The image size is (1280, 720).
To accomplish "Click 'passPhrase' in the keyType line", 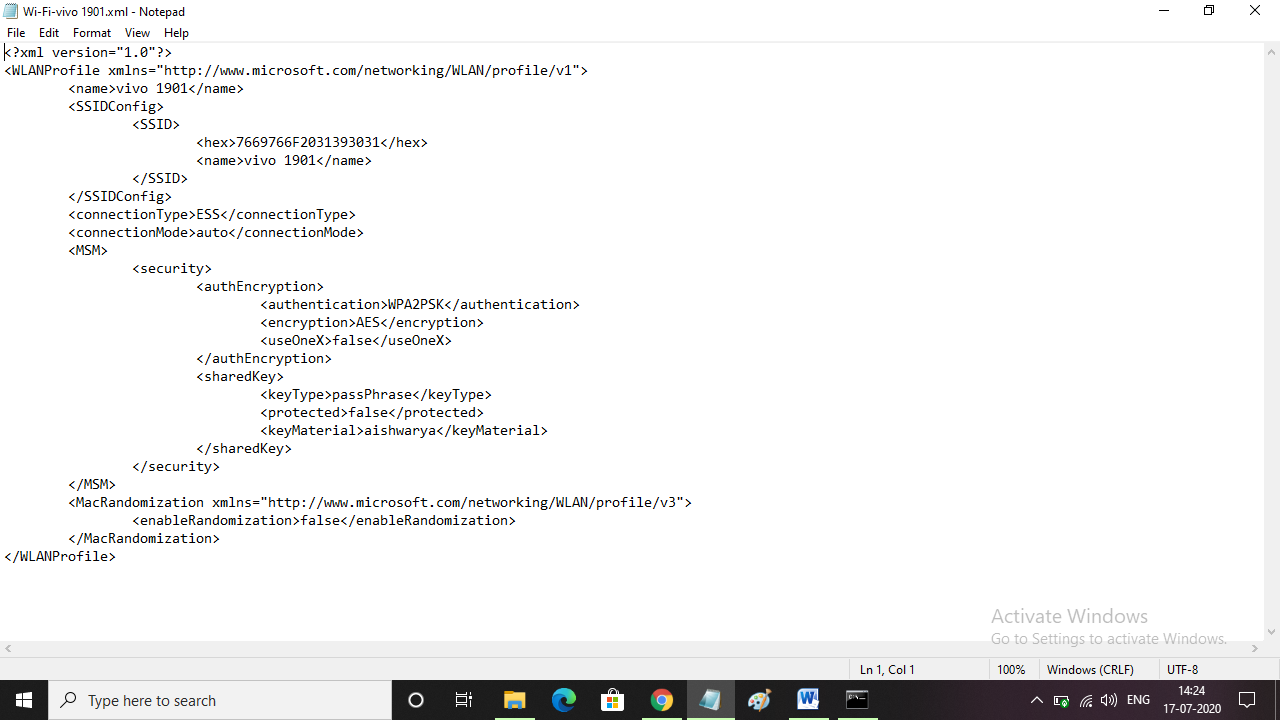I will (x=372, y=394).
